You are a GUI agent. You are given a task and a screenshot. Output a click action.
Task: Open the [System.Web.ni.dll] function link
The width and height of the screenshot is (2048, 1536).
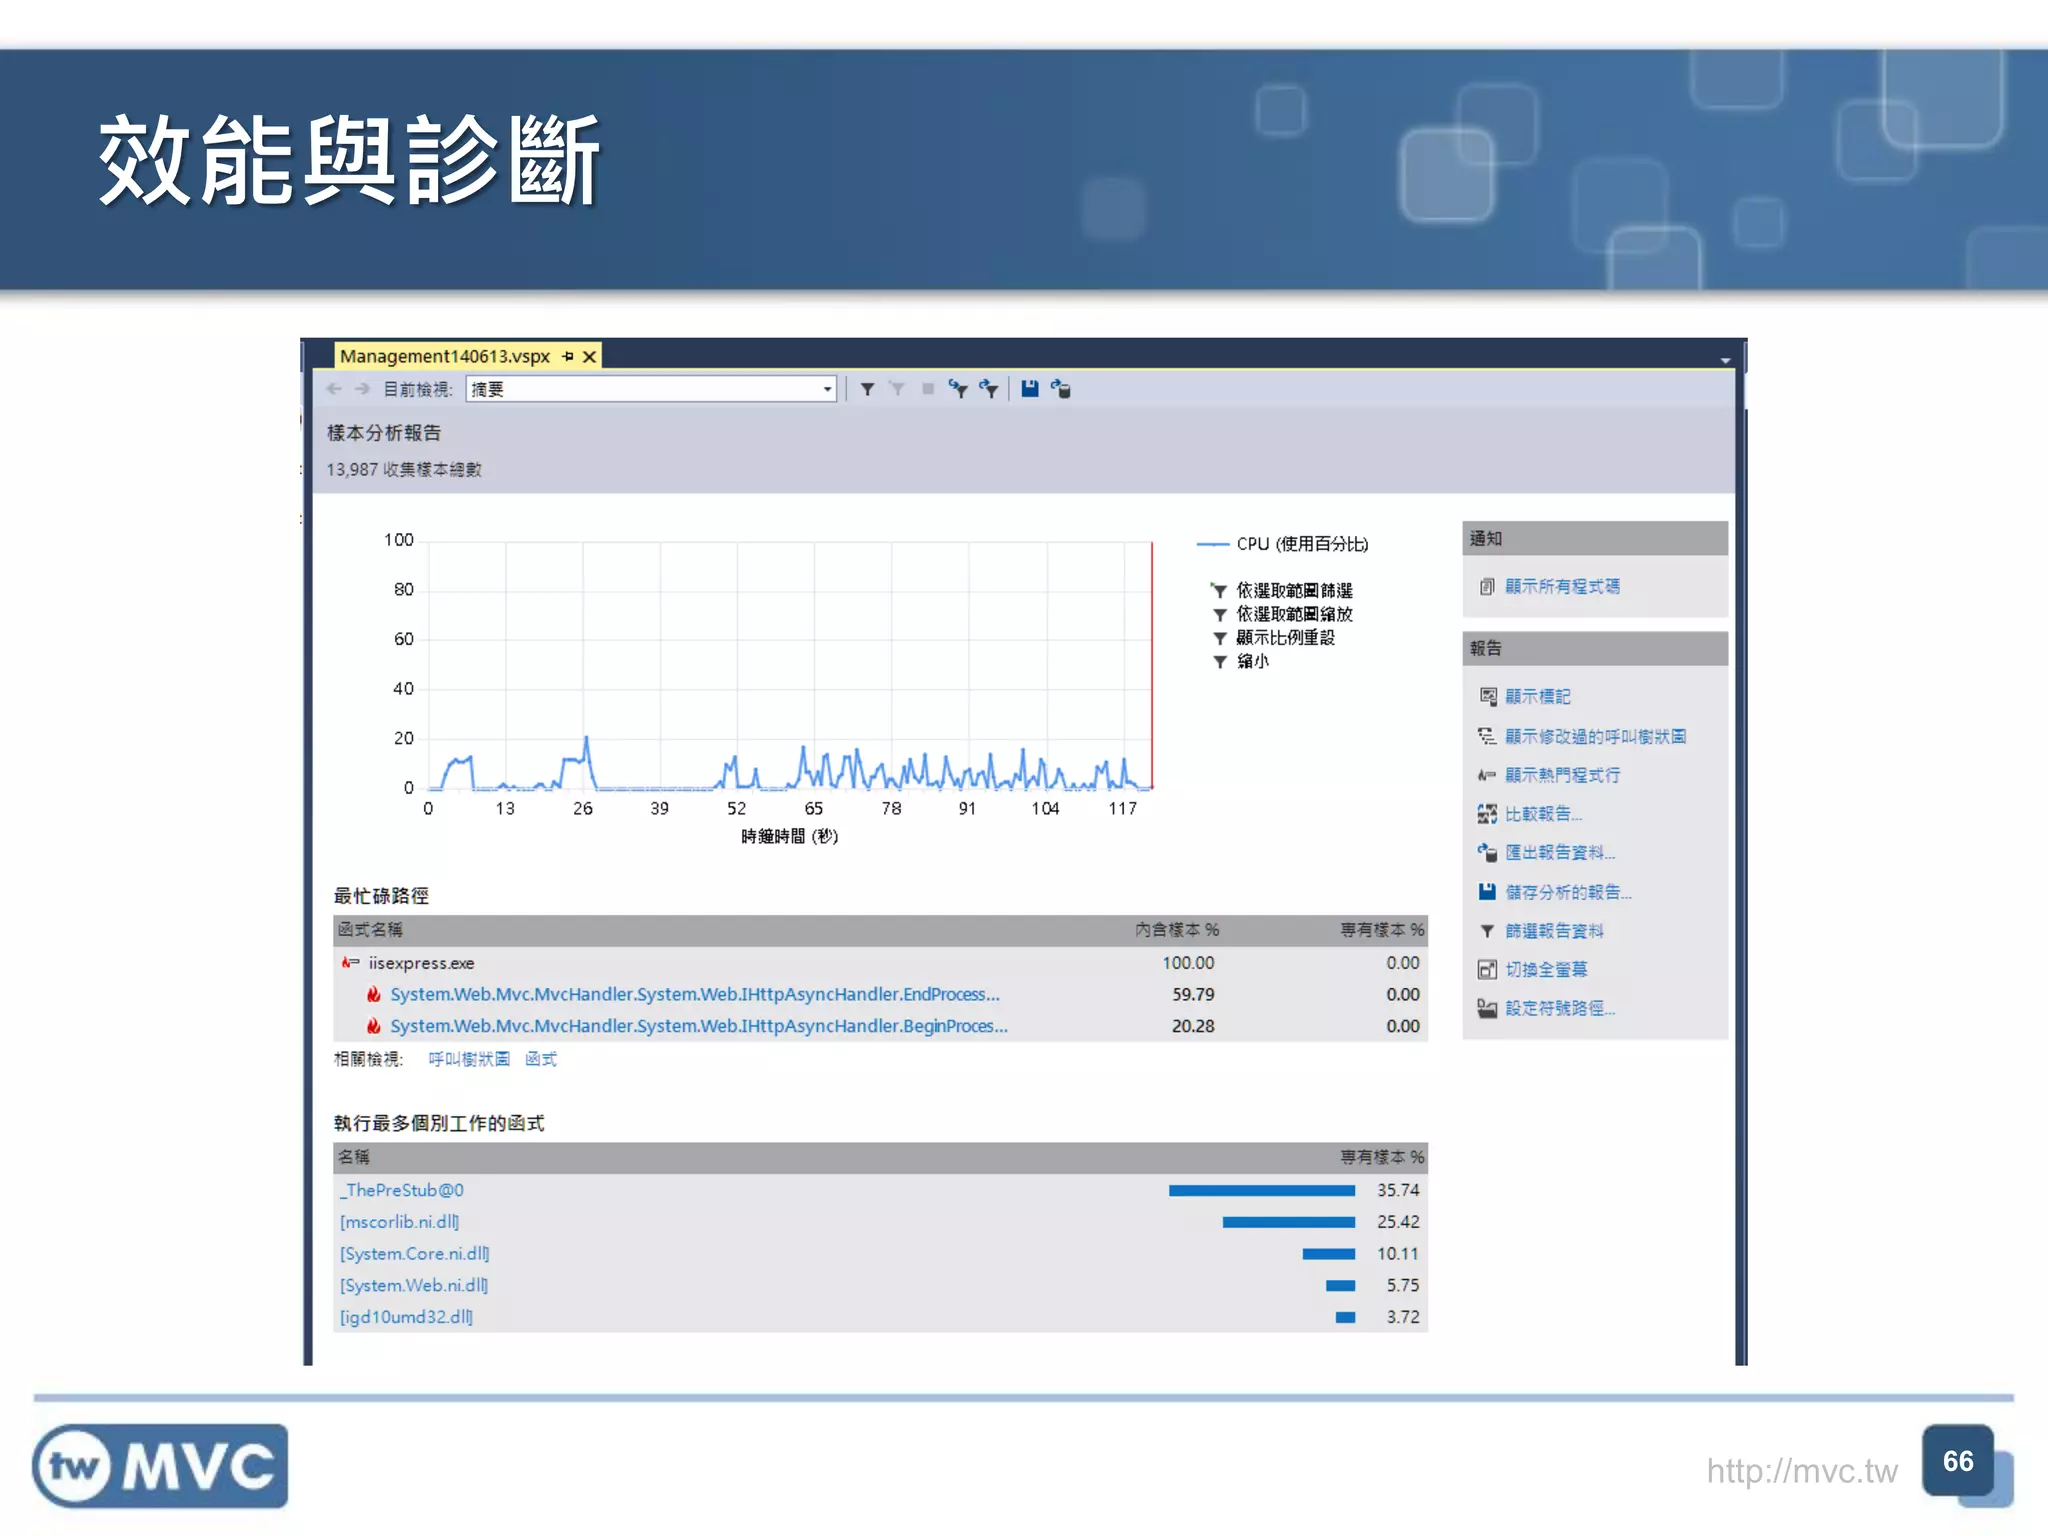click(414, 1286)
